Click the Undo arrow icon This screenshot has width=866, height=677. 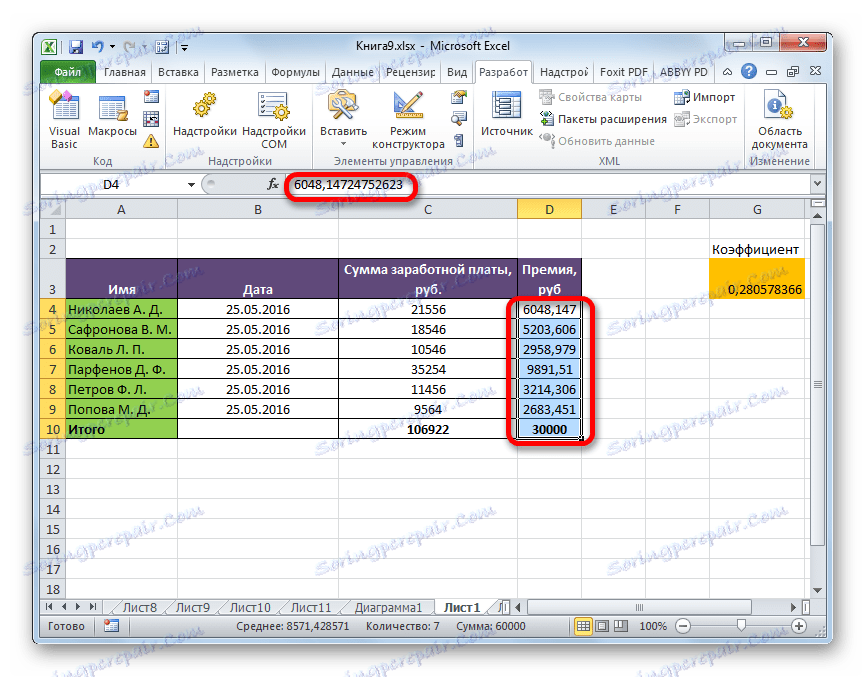(x=97, y=47)
